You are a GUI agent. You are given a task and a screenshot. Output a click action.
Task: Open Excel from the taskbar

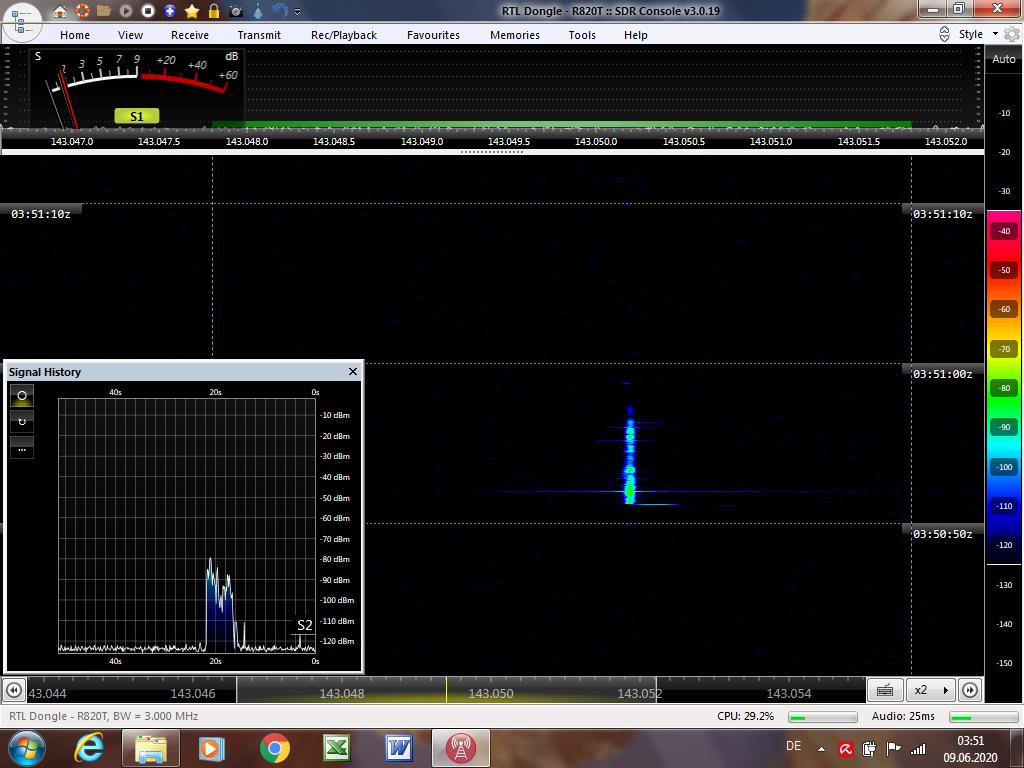(337, 748)
